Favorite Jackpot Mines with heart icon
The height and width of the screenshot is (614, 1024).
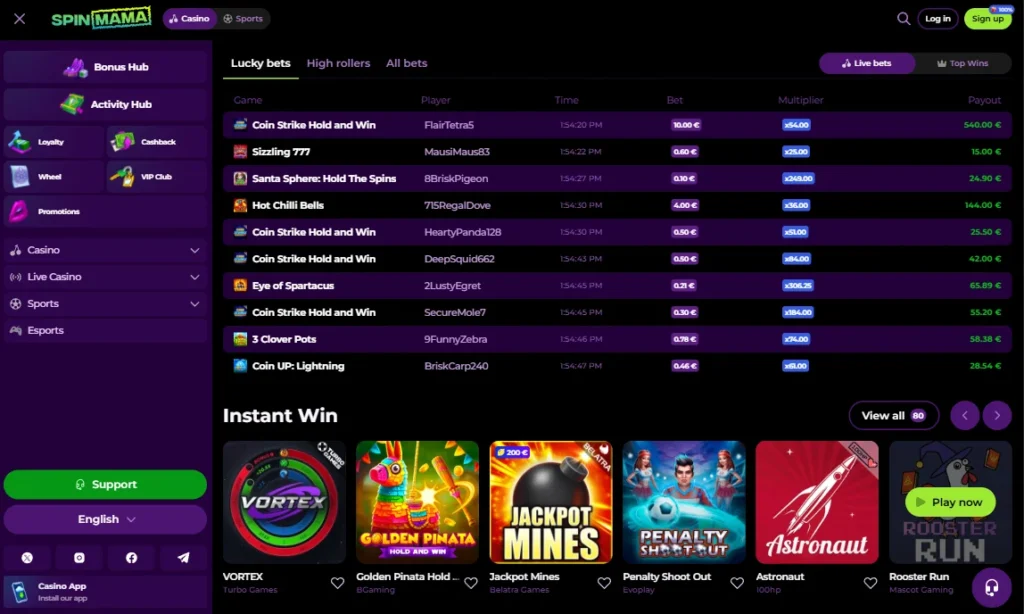604,583
